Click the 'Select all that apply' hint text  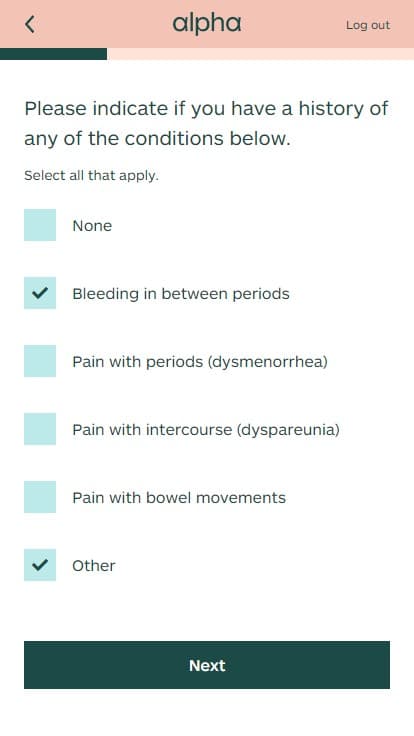pos(92,176)
